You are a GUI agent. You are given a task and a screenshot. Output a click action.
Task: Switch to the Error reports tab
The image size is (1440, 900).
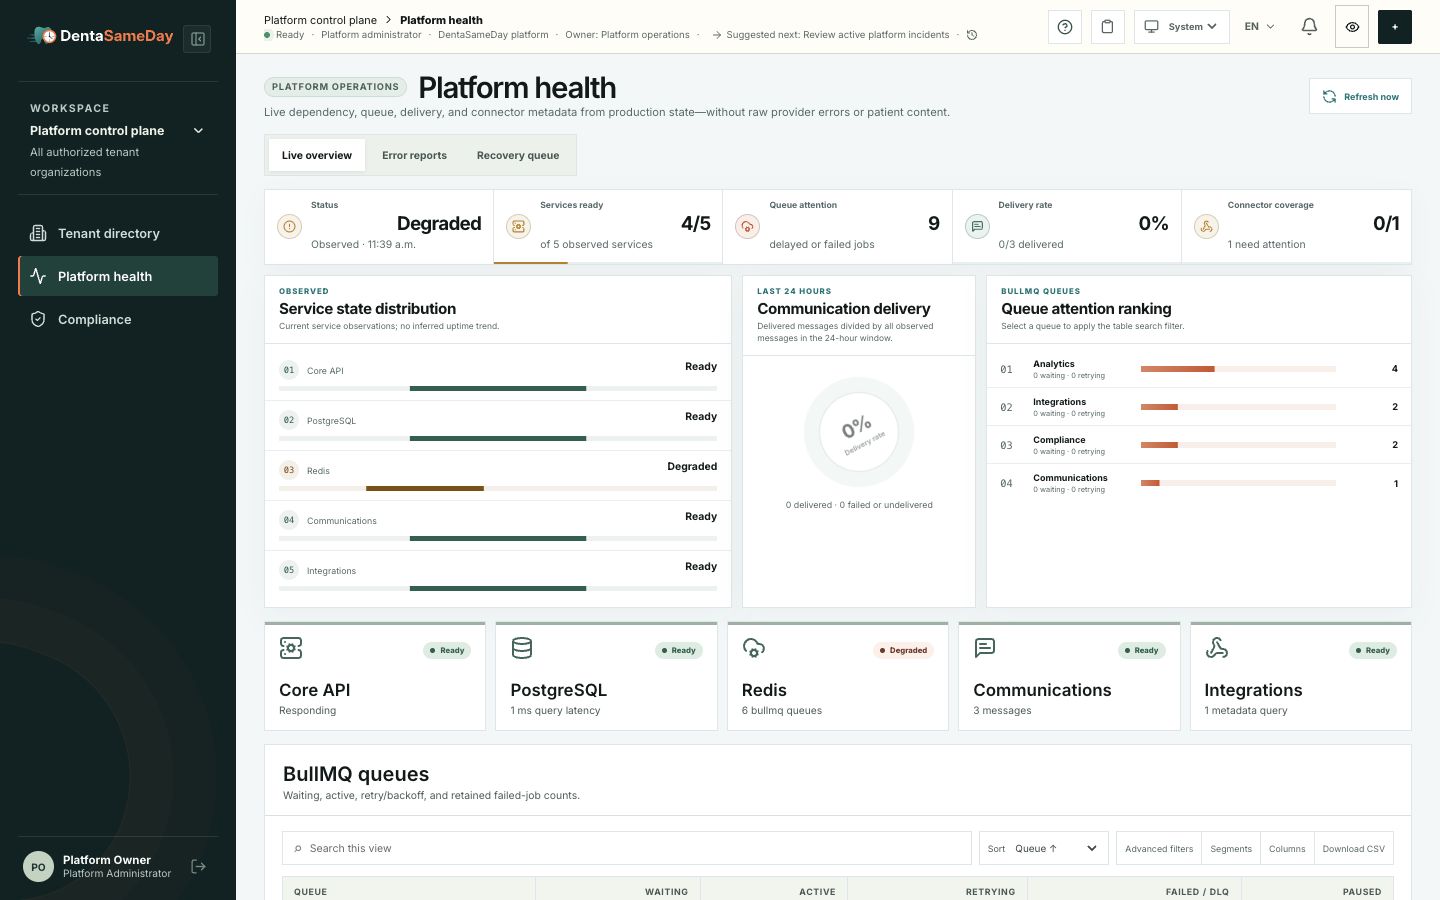[x=414, y=155]
